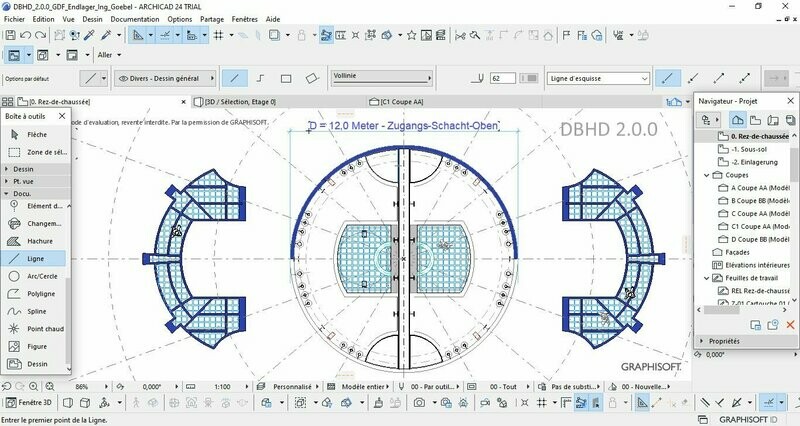
Task: Select single straight line geometry method
Action: tap(235, 79)
